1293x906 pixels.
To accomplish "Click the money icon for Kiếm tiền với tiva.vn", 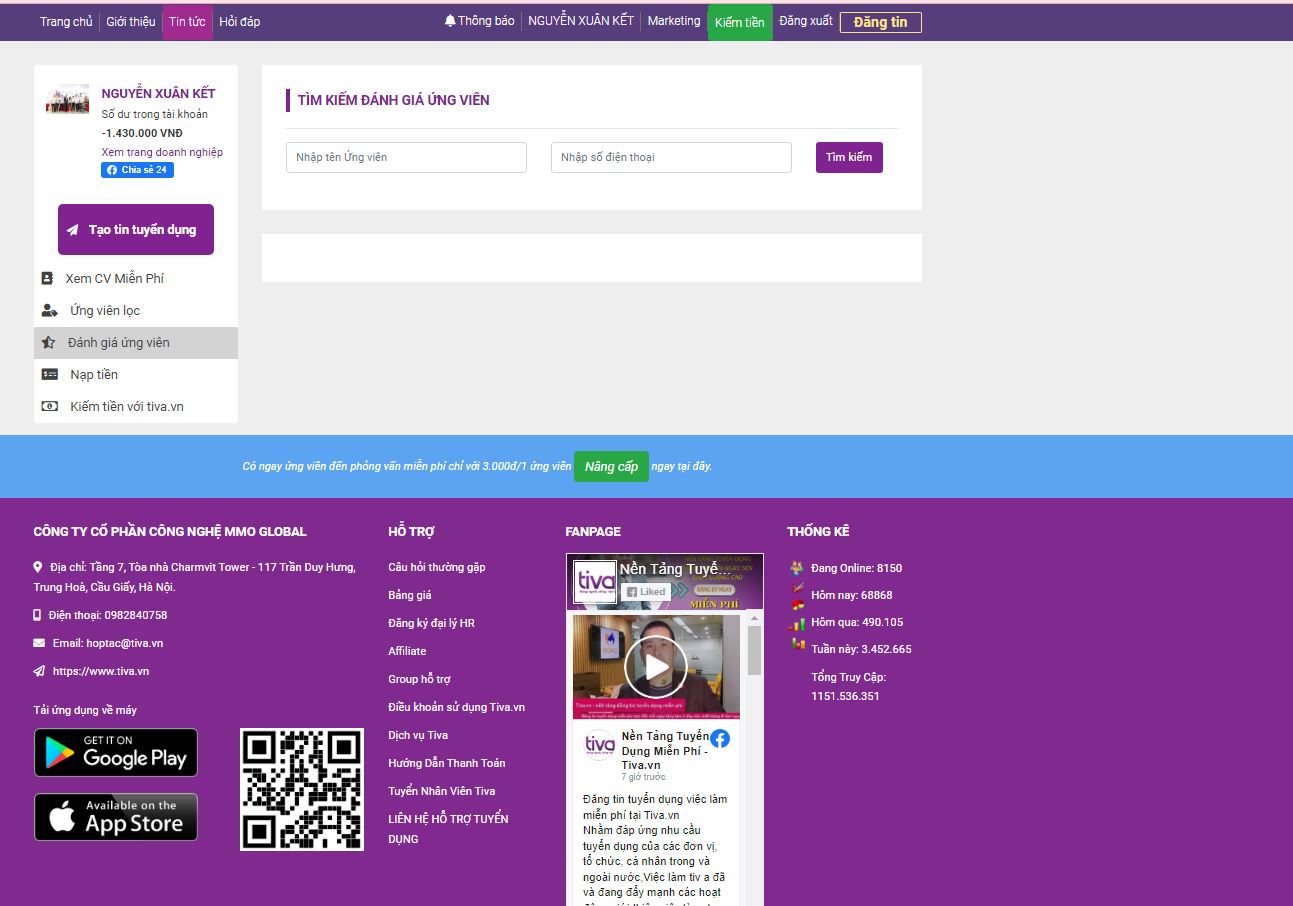I will tap(49, 407).
